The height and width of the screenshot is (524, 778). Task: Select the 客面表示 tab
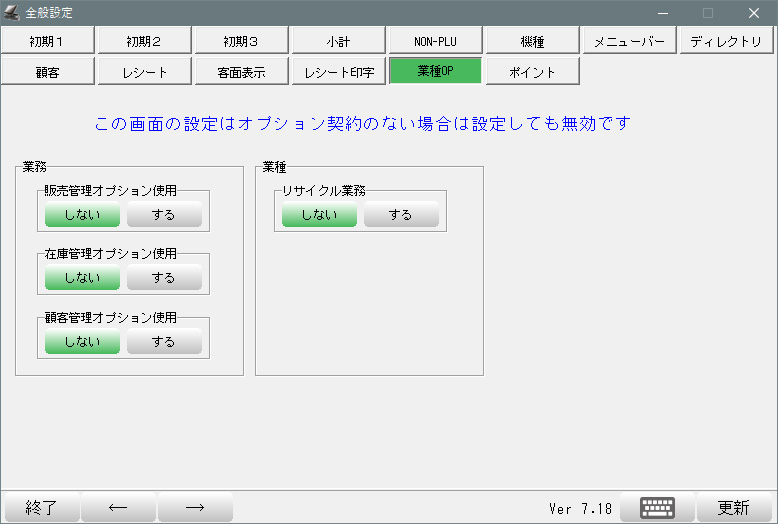tap(241, 72)
